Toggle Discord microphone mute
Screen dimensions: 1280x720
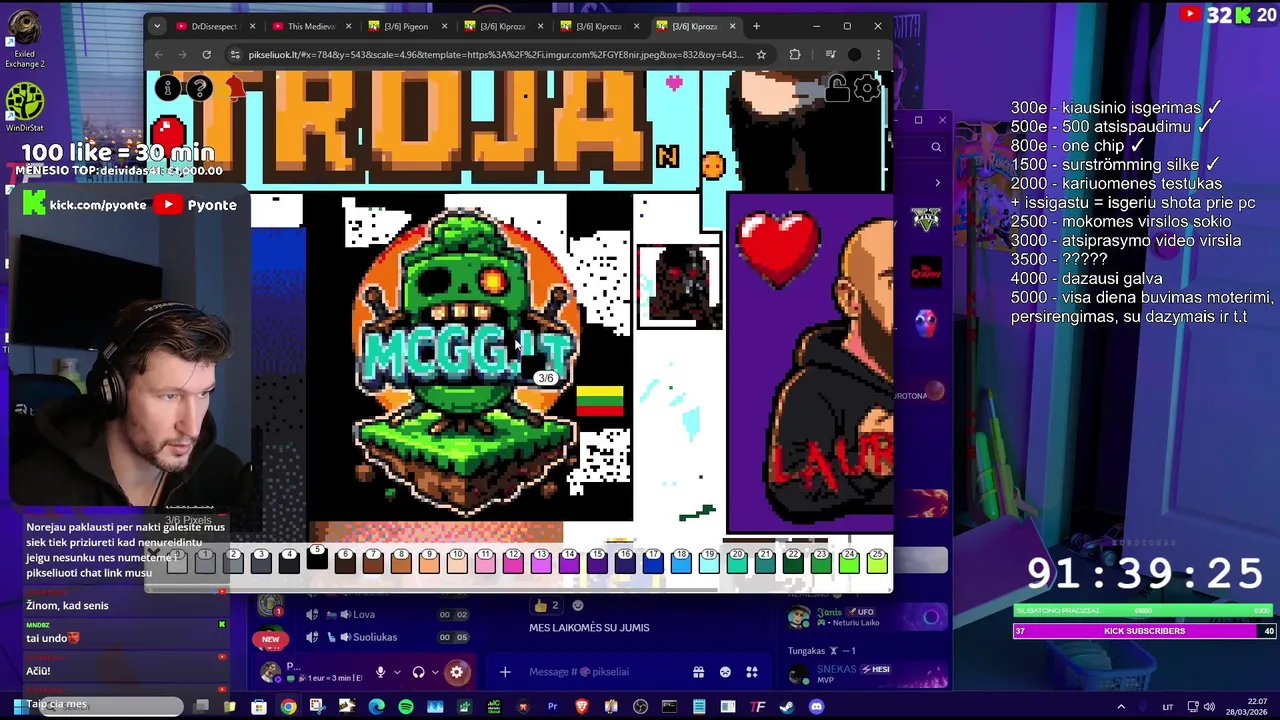click(380, 672)
